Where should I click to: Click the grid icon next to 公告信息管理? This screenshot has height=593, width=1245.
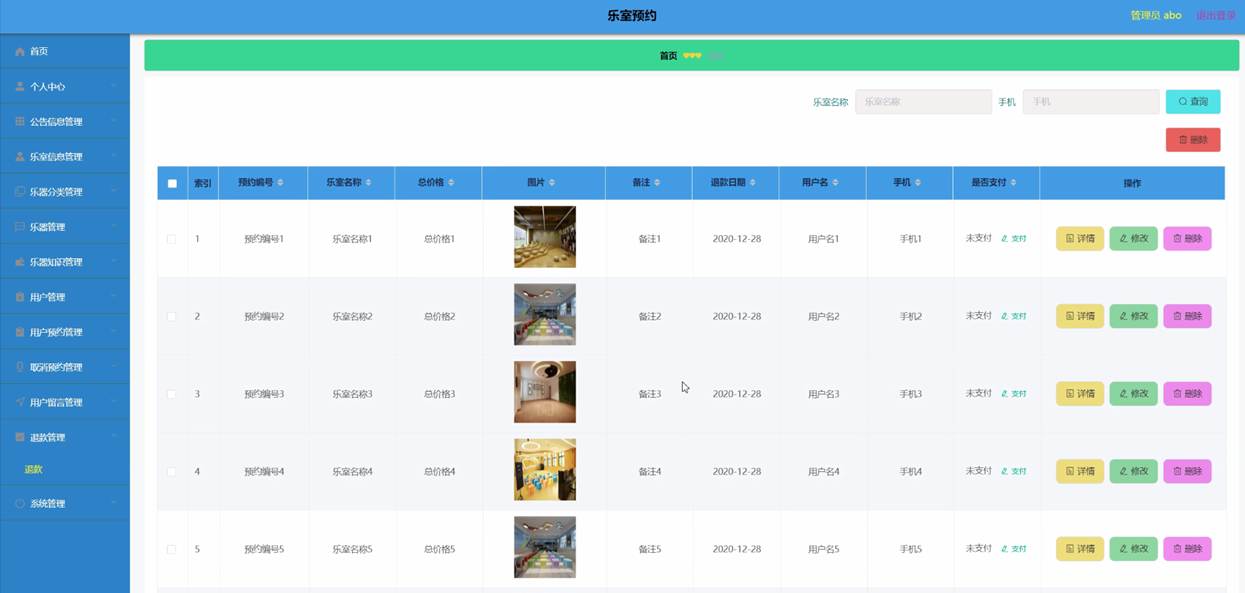pyautogui.click(x=20, y=121)
